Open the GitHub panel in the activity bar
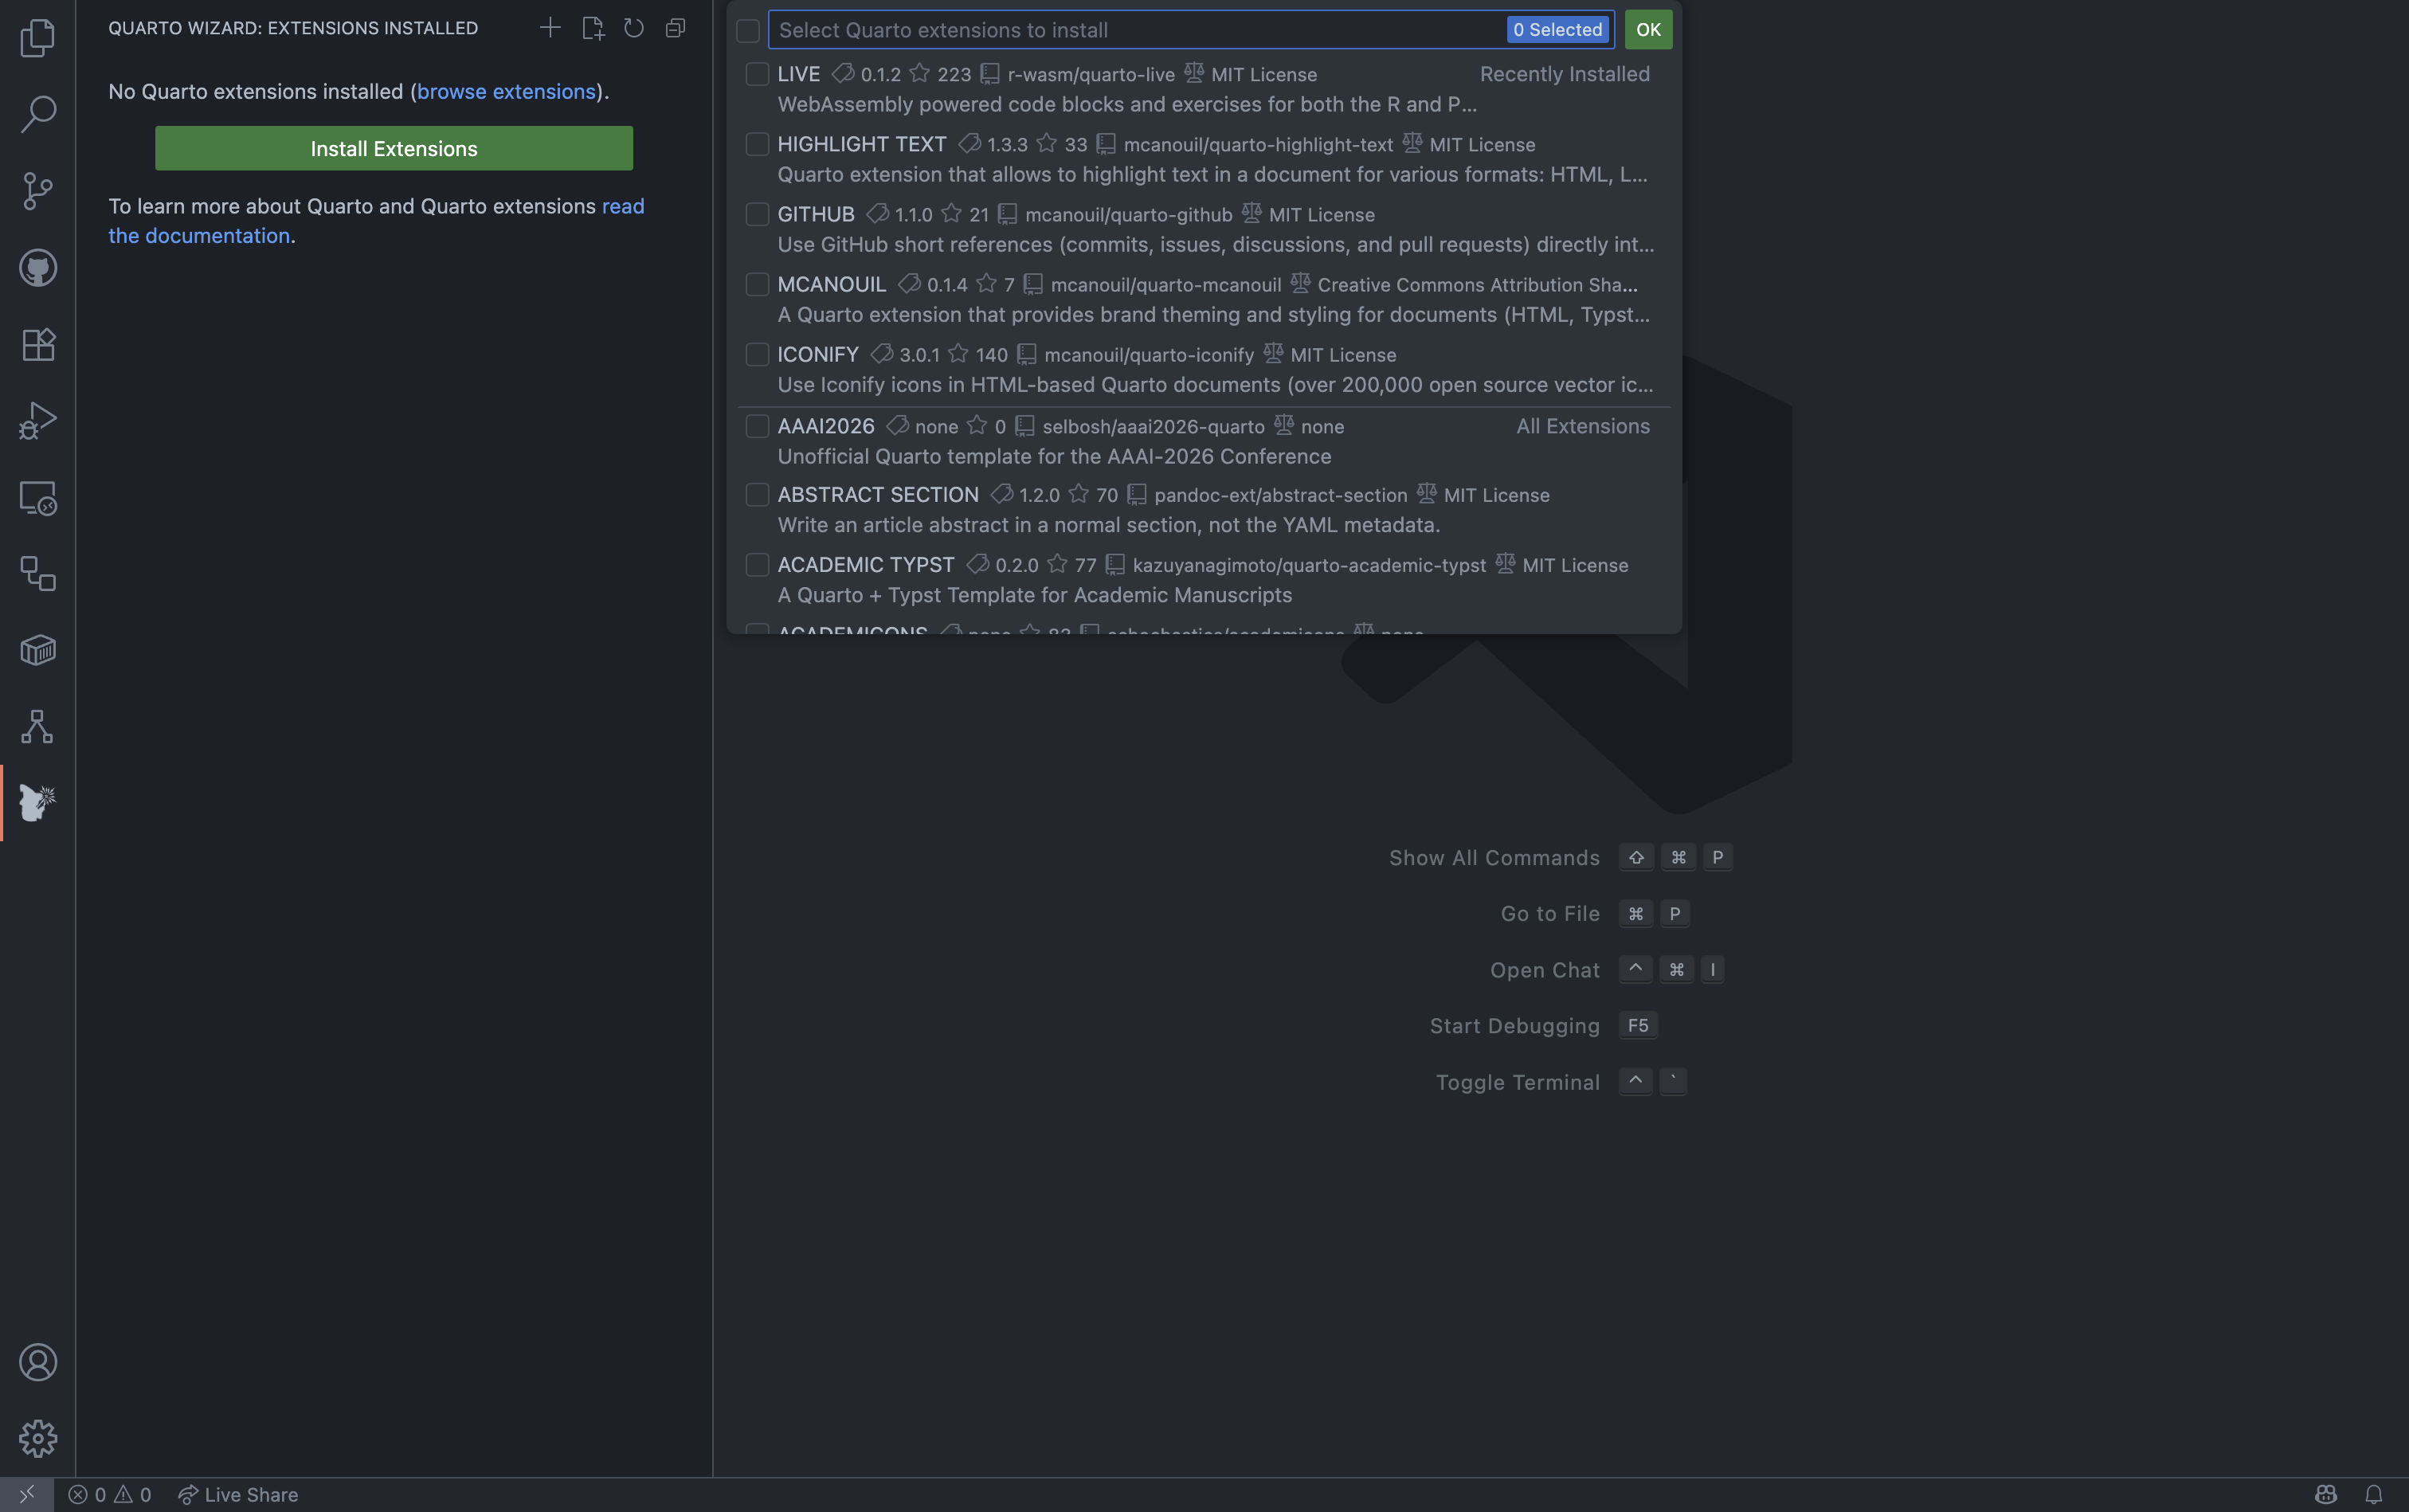 [38, 267]
